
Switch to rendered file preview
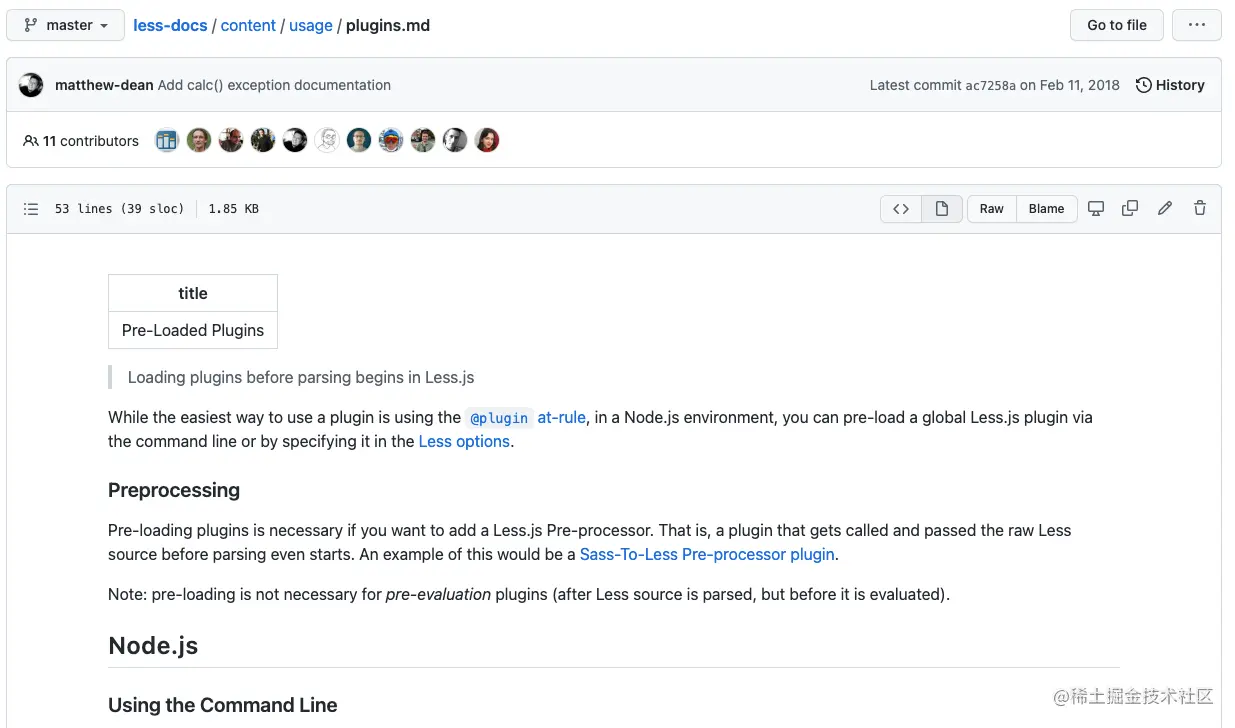click(x=942, y=209)
